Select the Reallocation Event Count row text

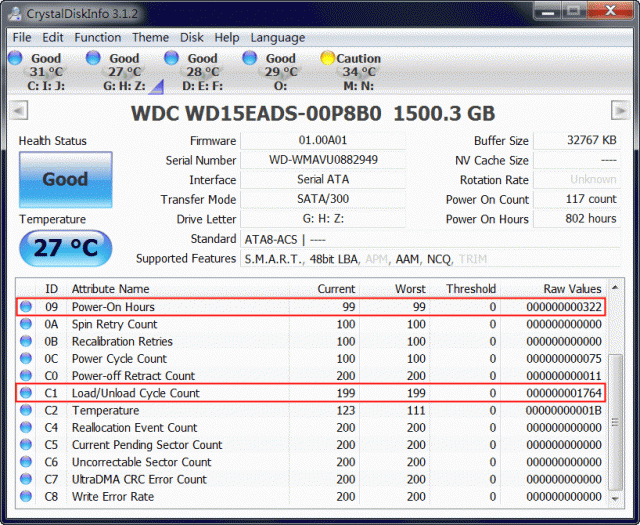coord(134,427)
